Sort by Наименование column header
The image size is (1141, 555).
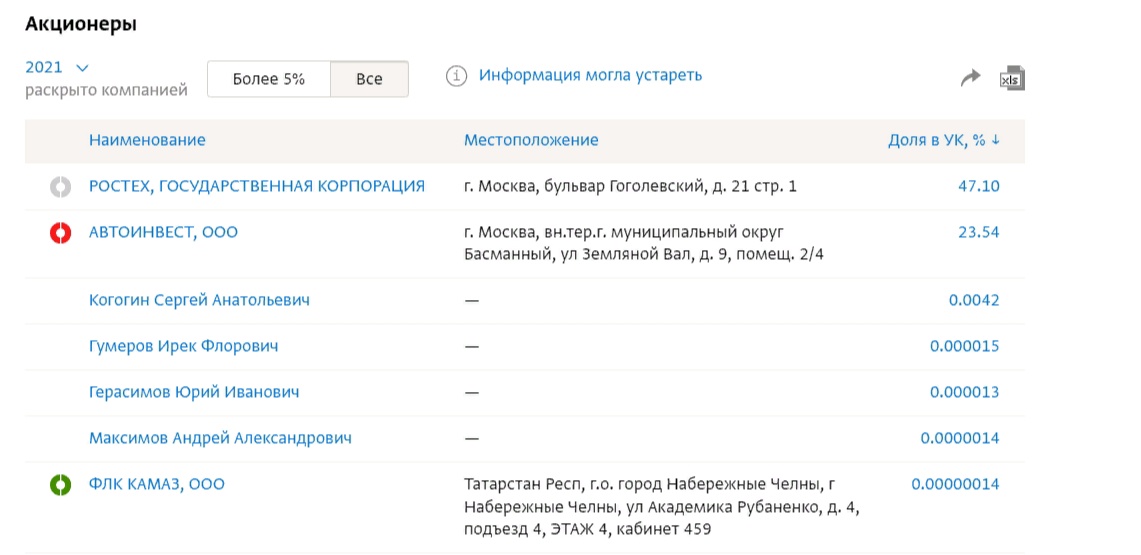click(x=147, y=140)
